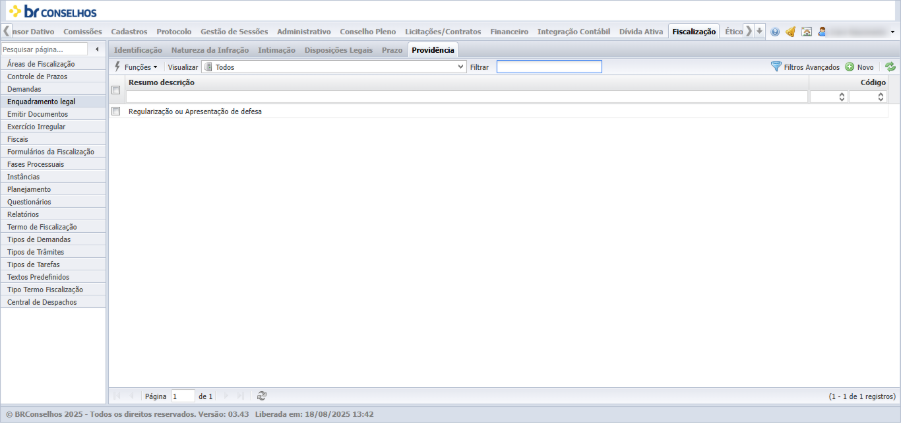Open Questionários in sidebar
Image resolution: width=901 pixels, height=423 pixels.
point(53,202)
